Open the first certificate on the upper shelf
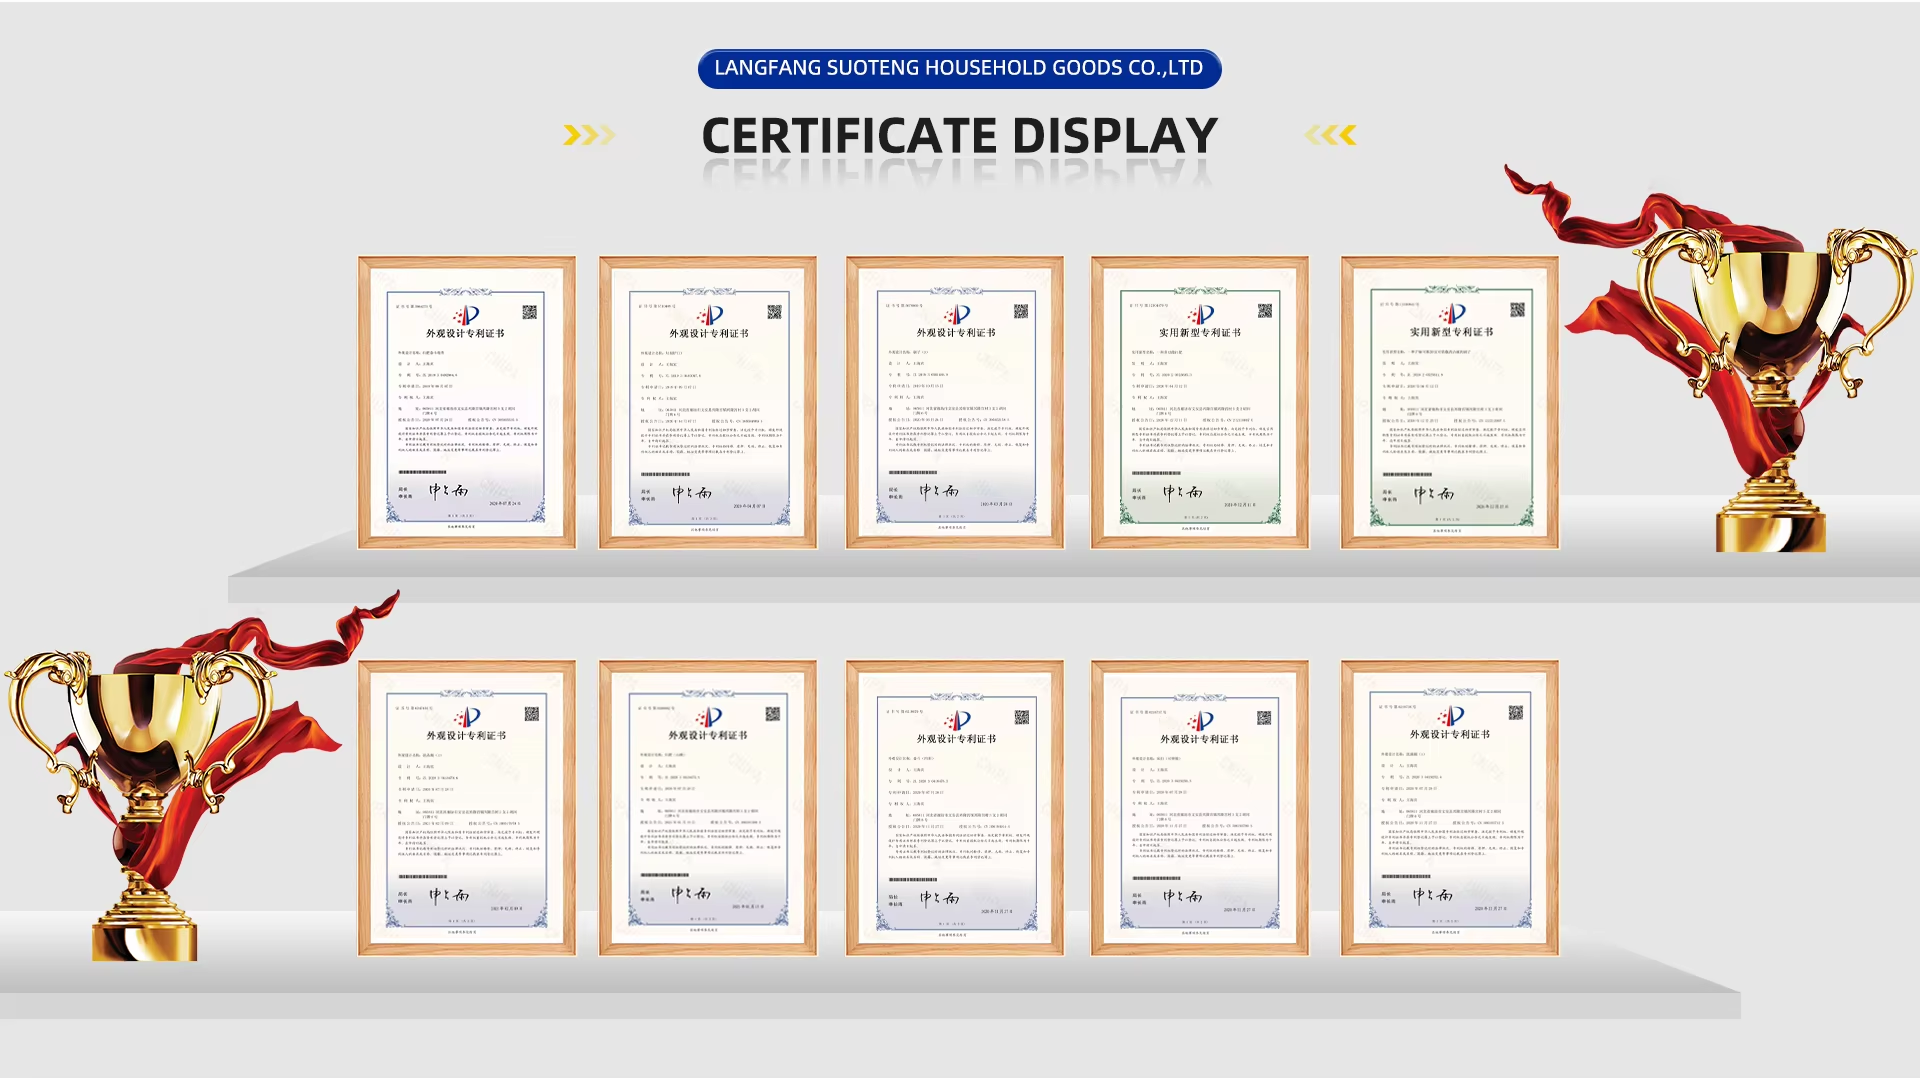Viewport: 1920px width, 1078px height. (x=467, y=402)
